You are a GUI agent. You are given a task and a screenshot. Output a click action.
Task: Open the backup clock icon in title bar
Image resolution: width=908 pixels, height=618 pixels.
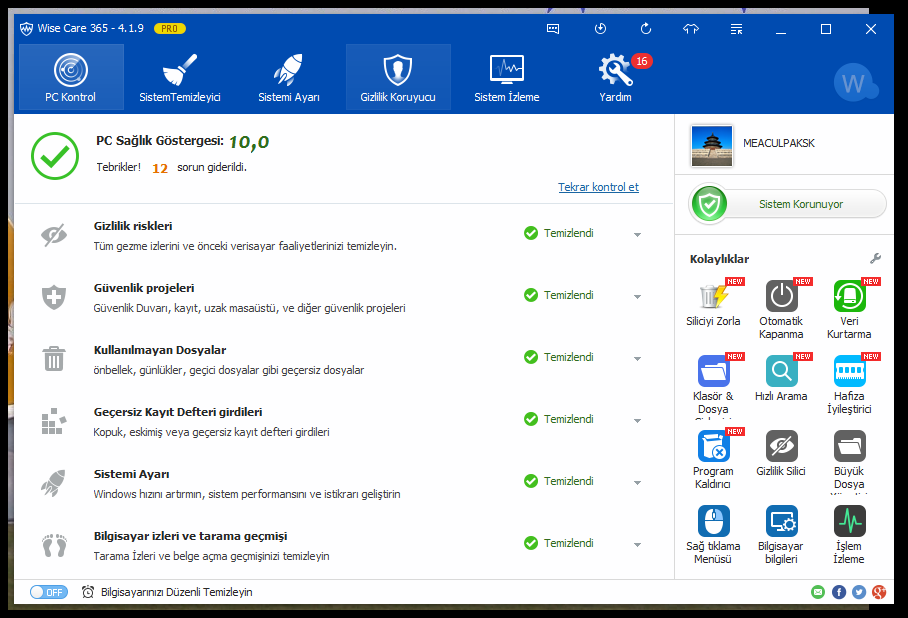pyautogui.click(x=601, y=28)
